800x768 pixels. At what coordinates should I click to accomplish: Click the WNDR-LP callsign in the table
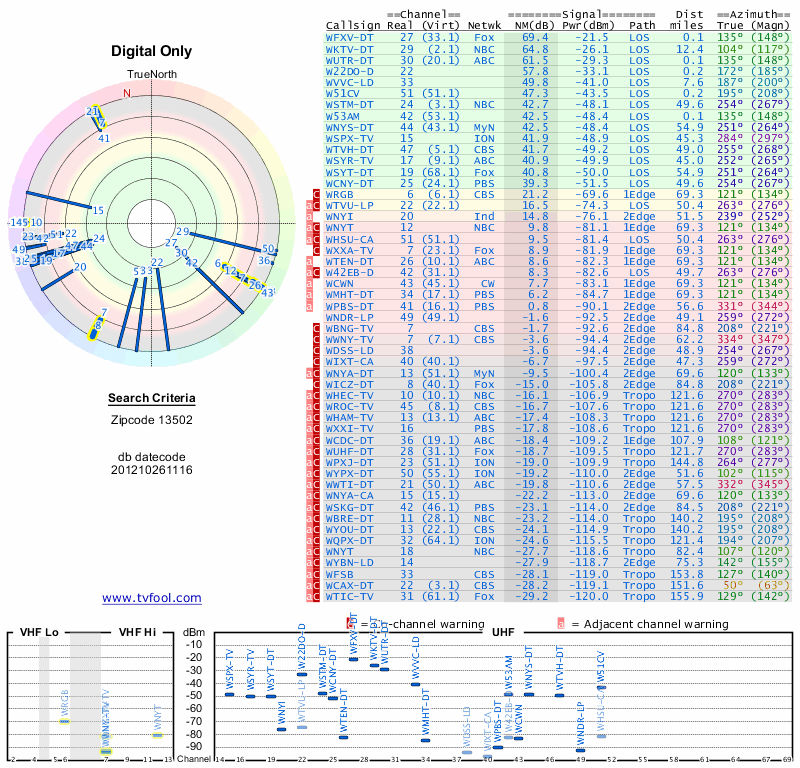349,317
